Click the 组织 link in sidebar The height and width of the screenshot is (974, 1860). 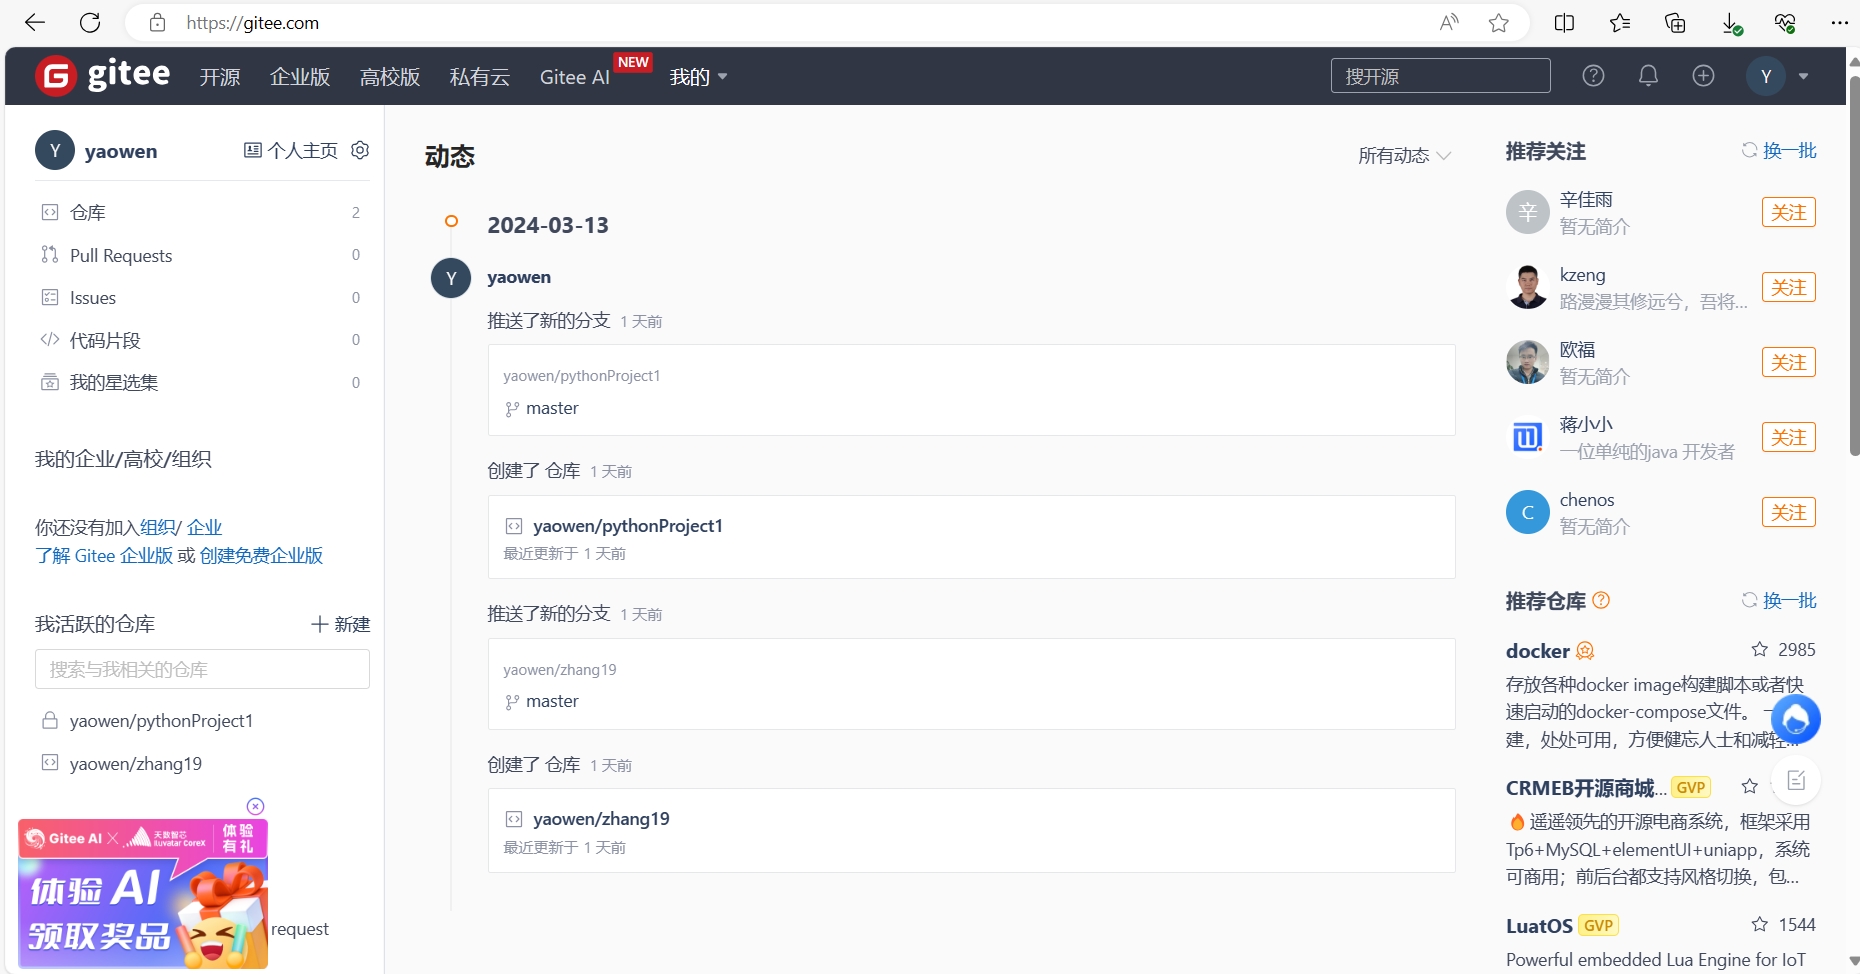click(157, 527)
